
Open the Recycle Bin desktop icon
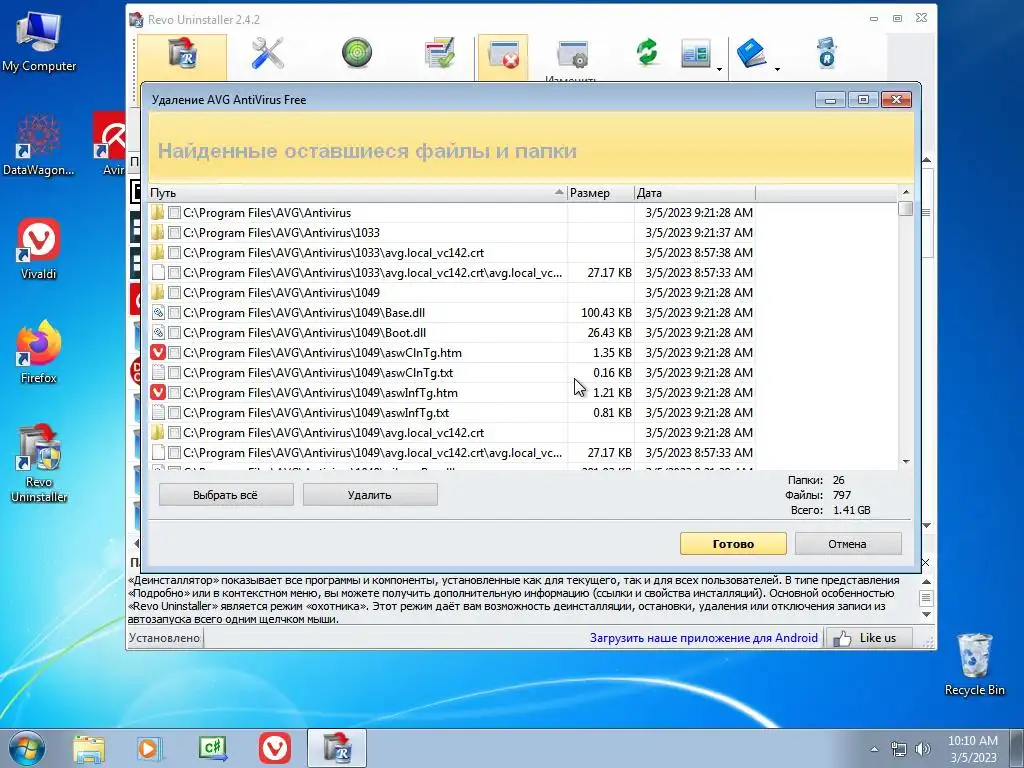[974, 665]
